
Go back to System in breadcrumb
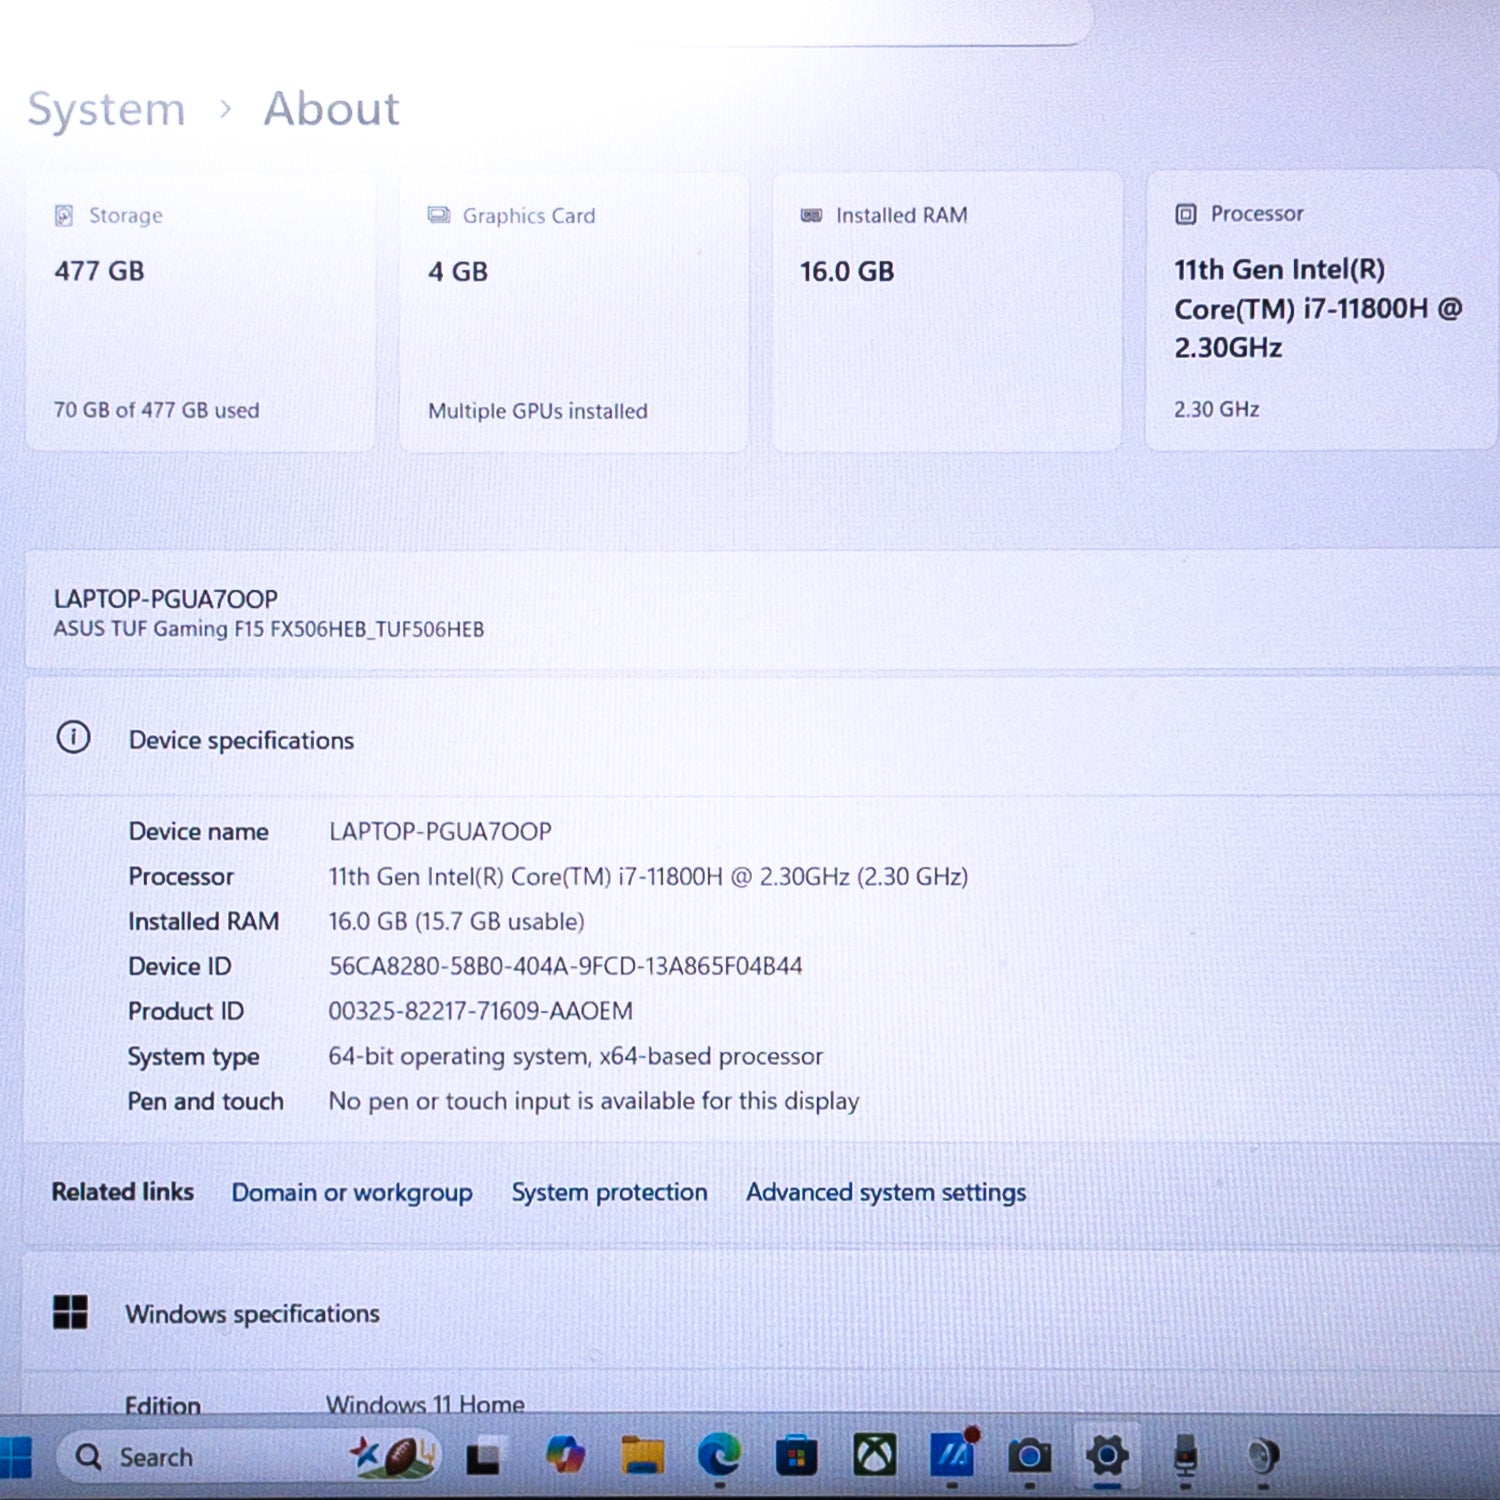[106, 109]
